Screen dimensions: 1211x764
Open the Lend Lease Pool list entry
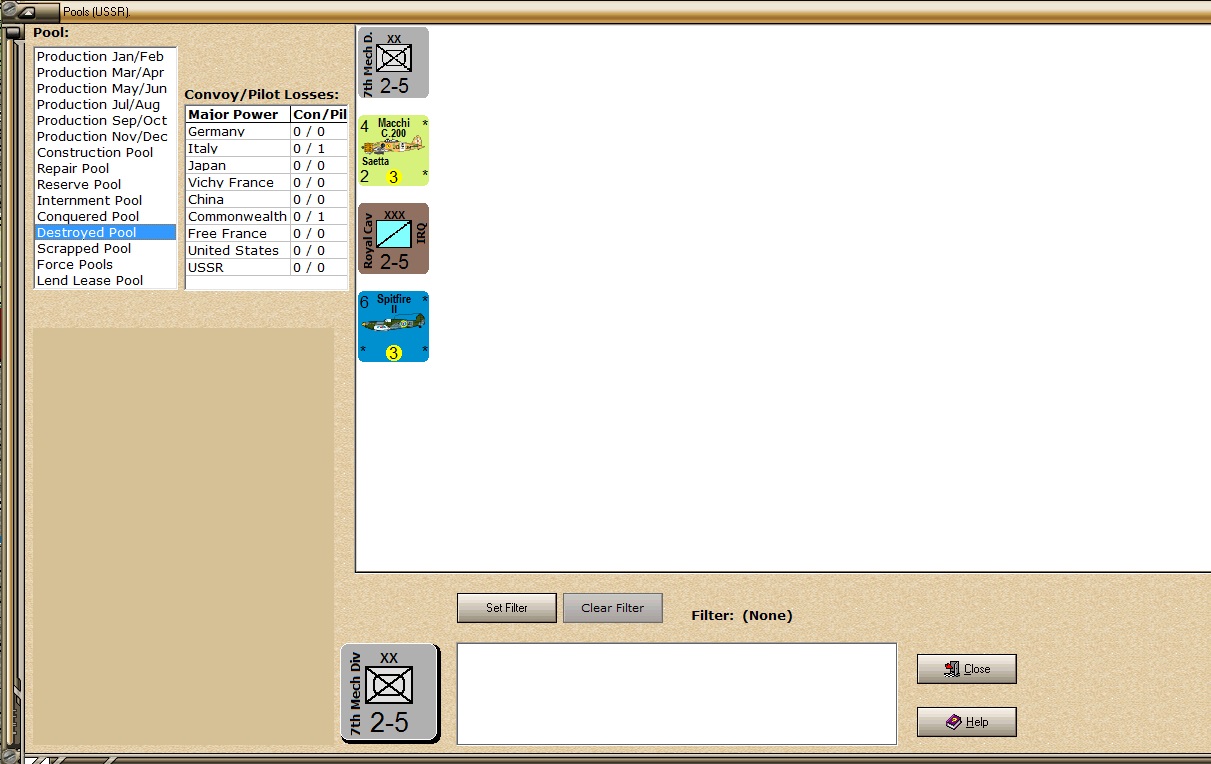(x=105, y=281)
